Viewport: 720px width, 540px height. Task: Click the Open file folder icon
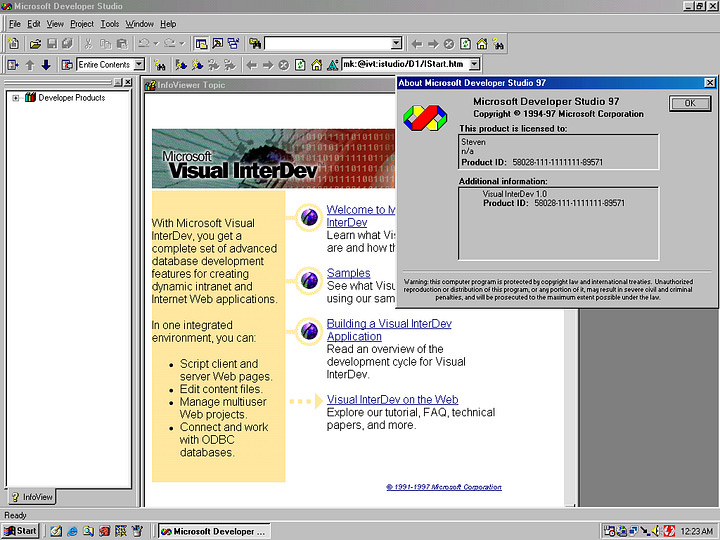(x=35, y=44)
